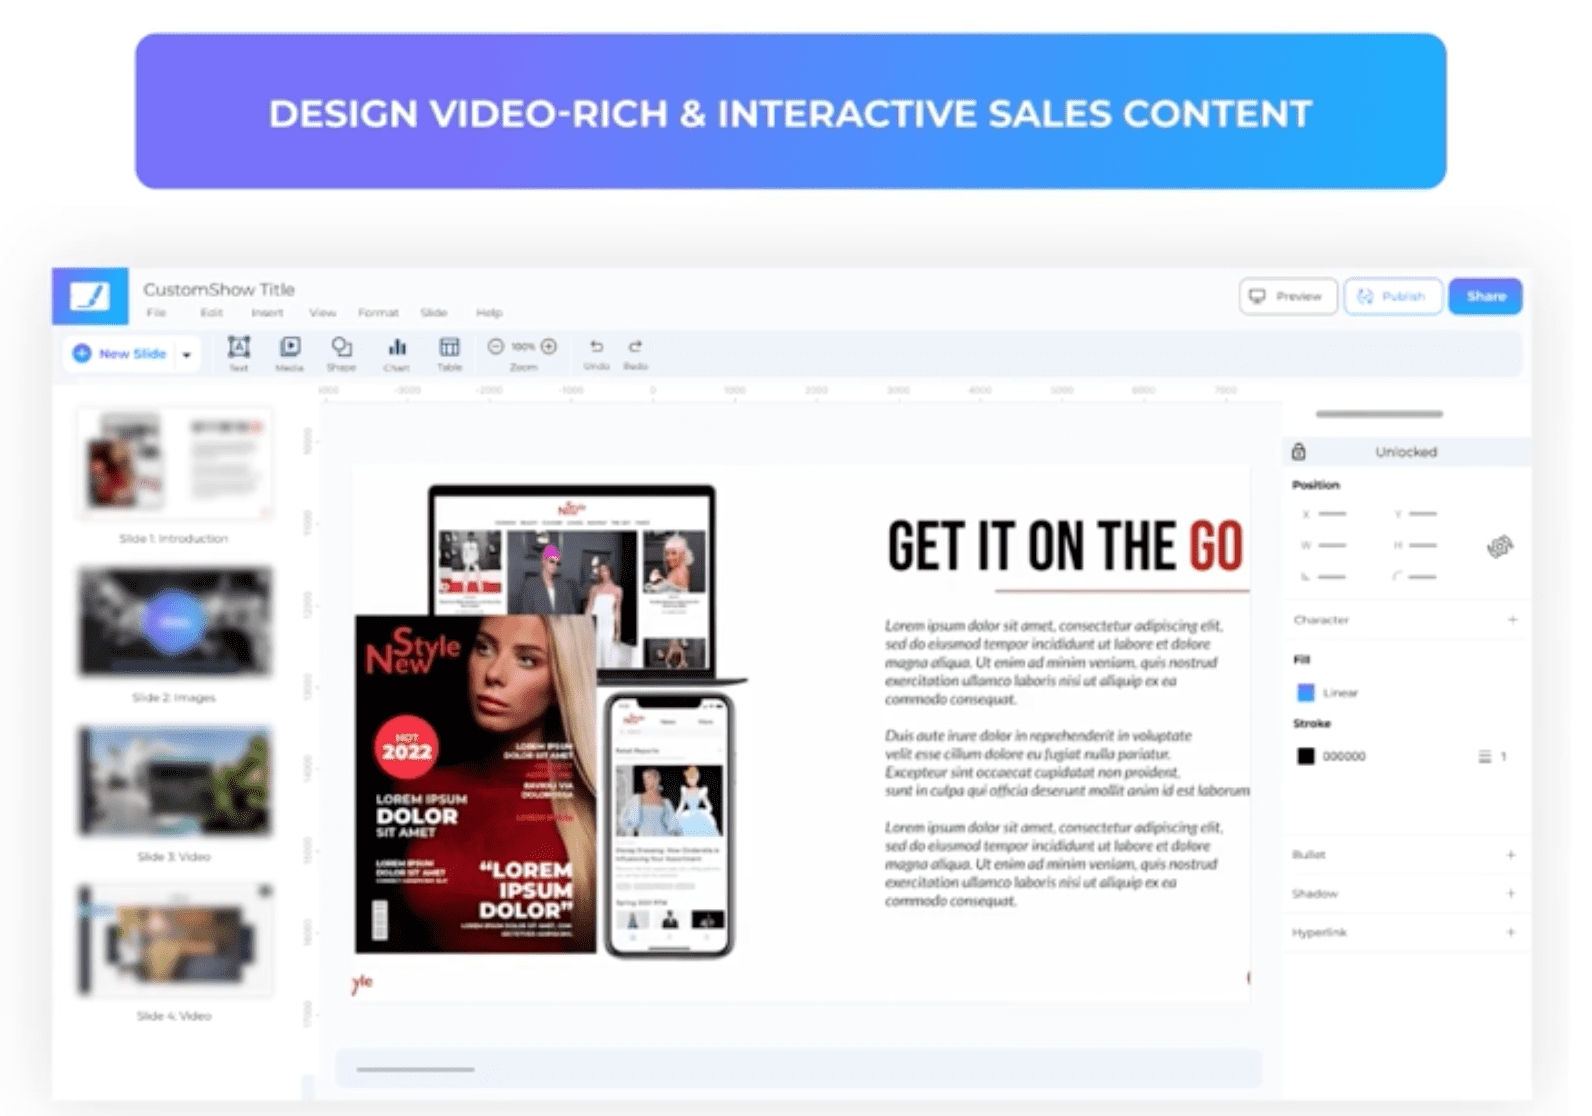Image resolution: width=1592 pixels, height=1116 pixels.
Task: Click the stroke hex value 000000
Action: [x=1344, y=757]
